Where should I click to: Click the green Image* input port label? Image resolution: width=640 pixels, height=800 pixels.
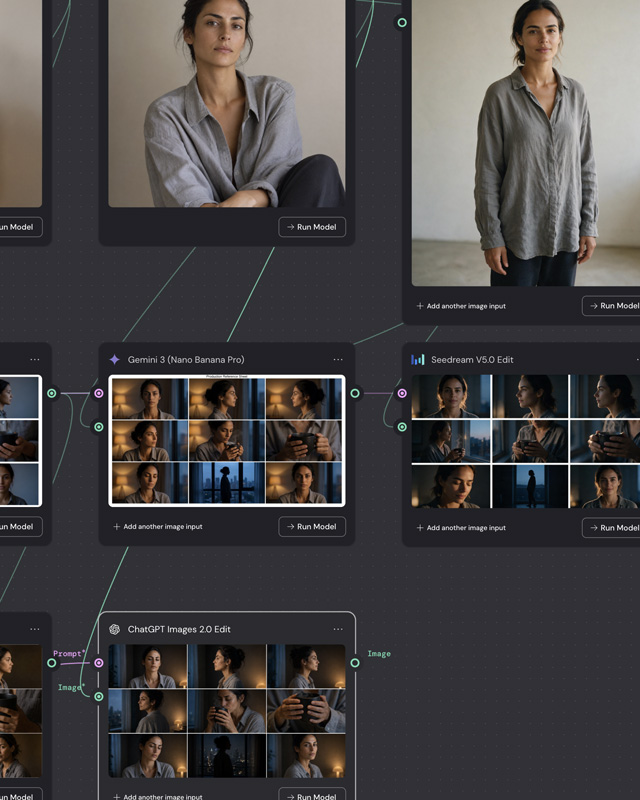point(71,687)
